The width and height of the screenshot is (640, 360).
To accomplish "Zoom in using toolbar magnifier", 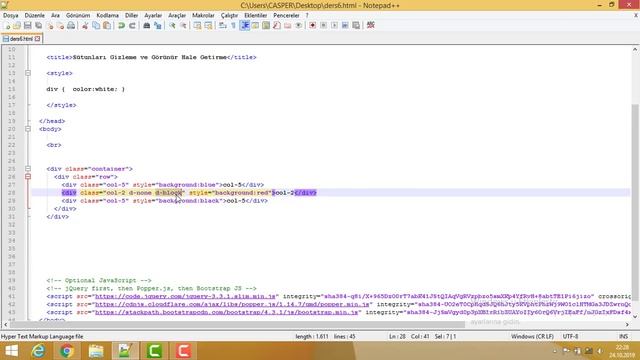I will click(x=172, y=25).
